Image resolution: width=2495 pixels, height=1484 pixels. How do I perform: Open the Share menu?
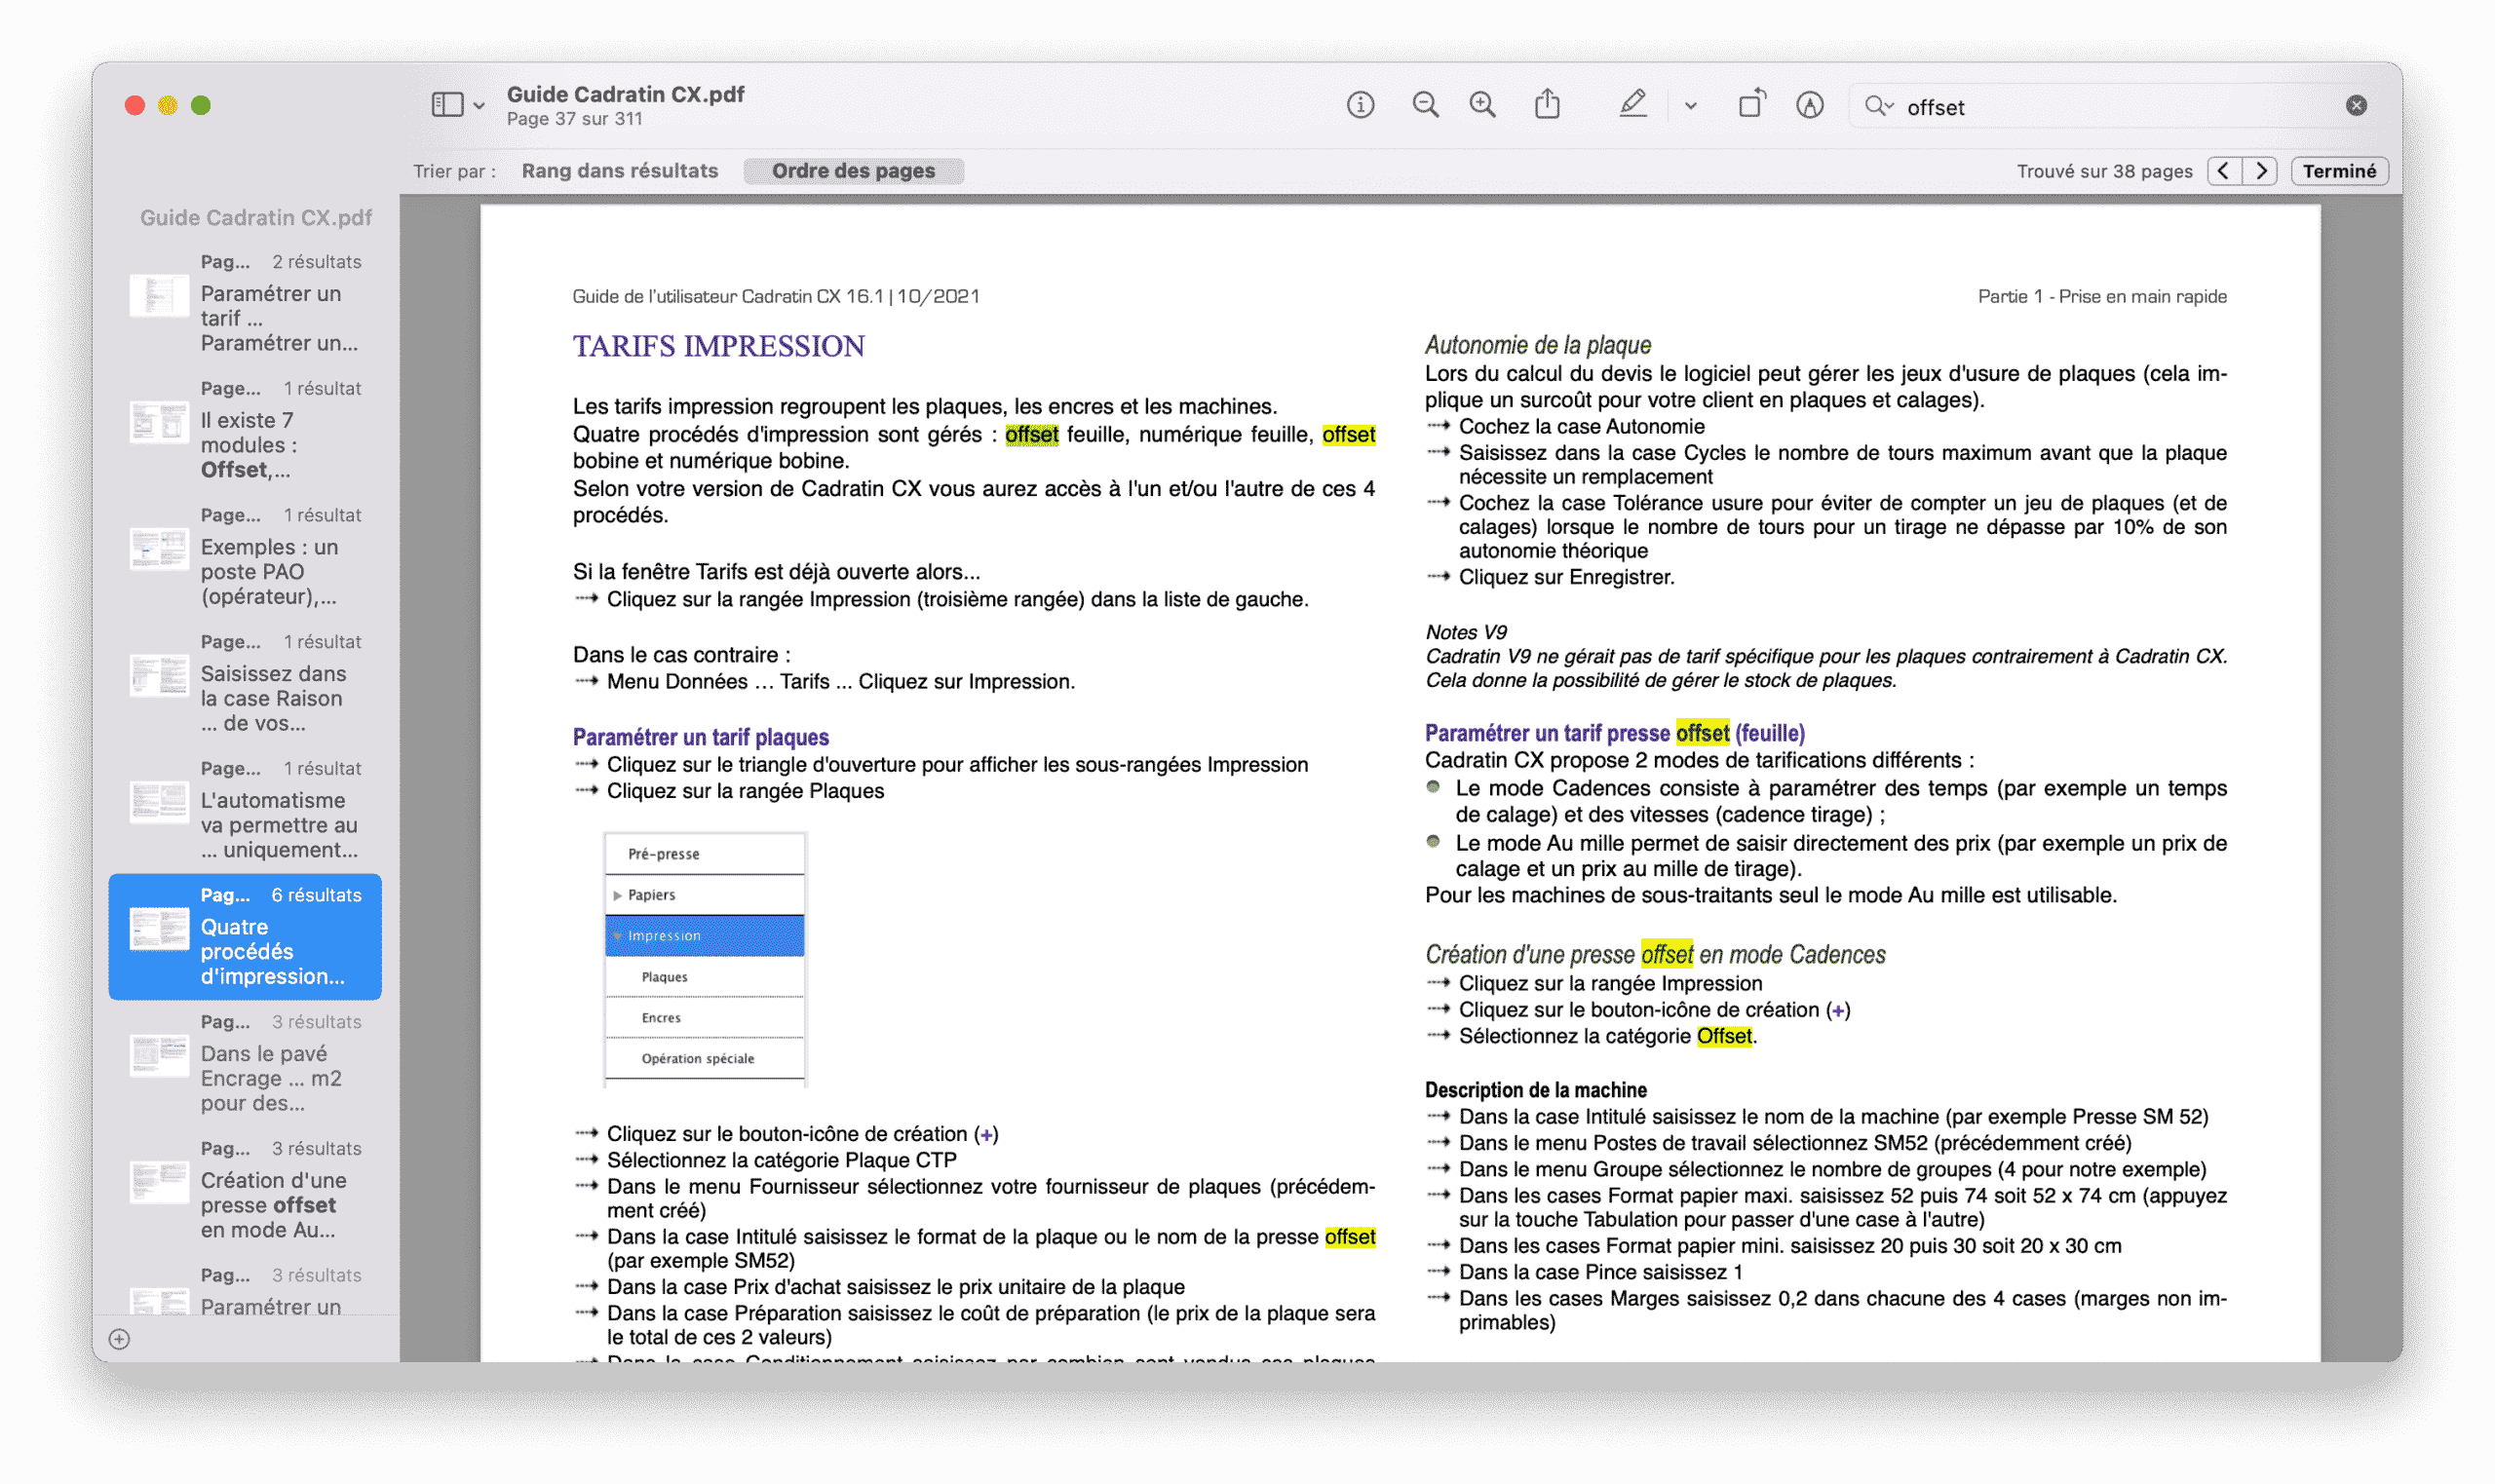pyautogui.click(x=1547, y=104)
